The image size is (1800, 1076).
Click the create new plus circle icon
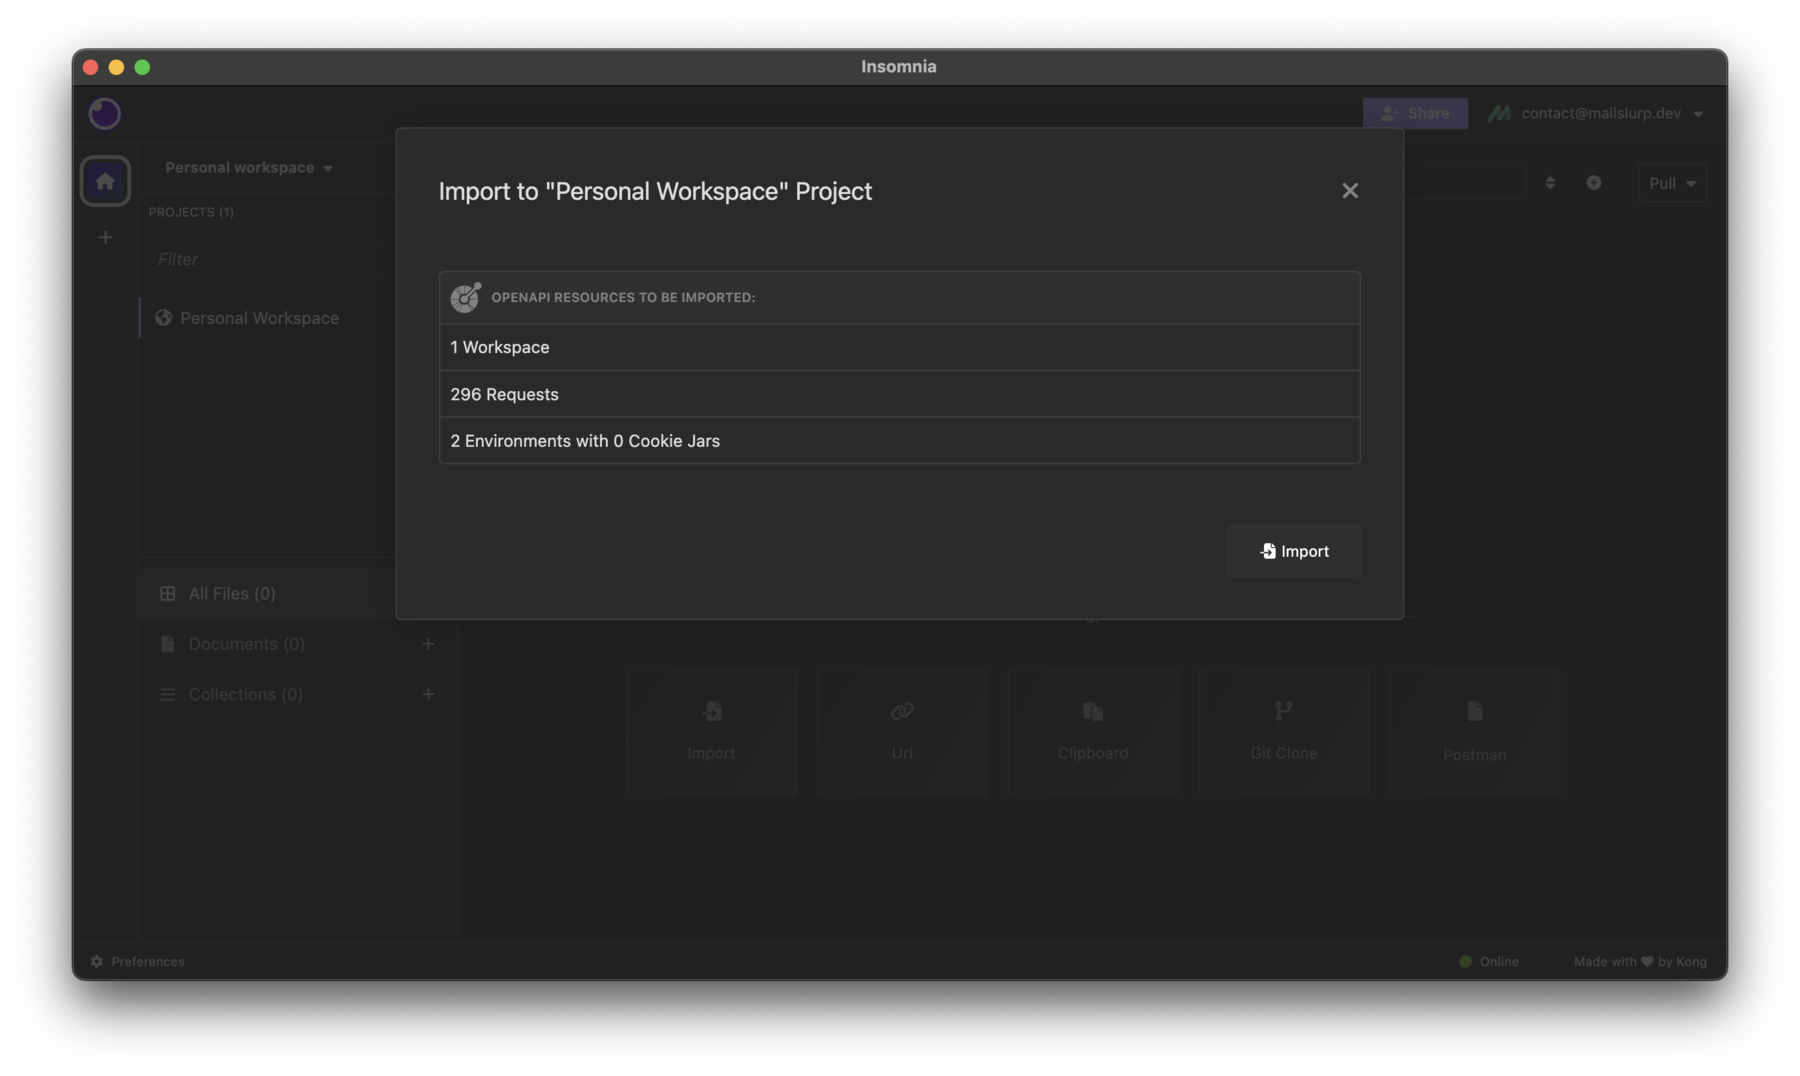[1594, 183]
